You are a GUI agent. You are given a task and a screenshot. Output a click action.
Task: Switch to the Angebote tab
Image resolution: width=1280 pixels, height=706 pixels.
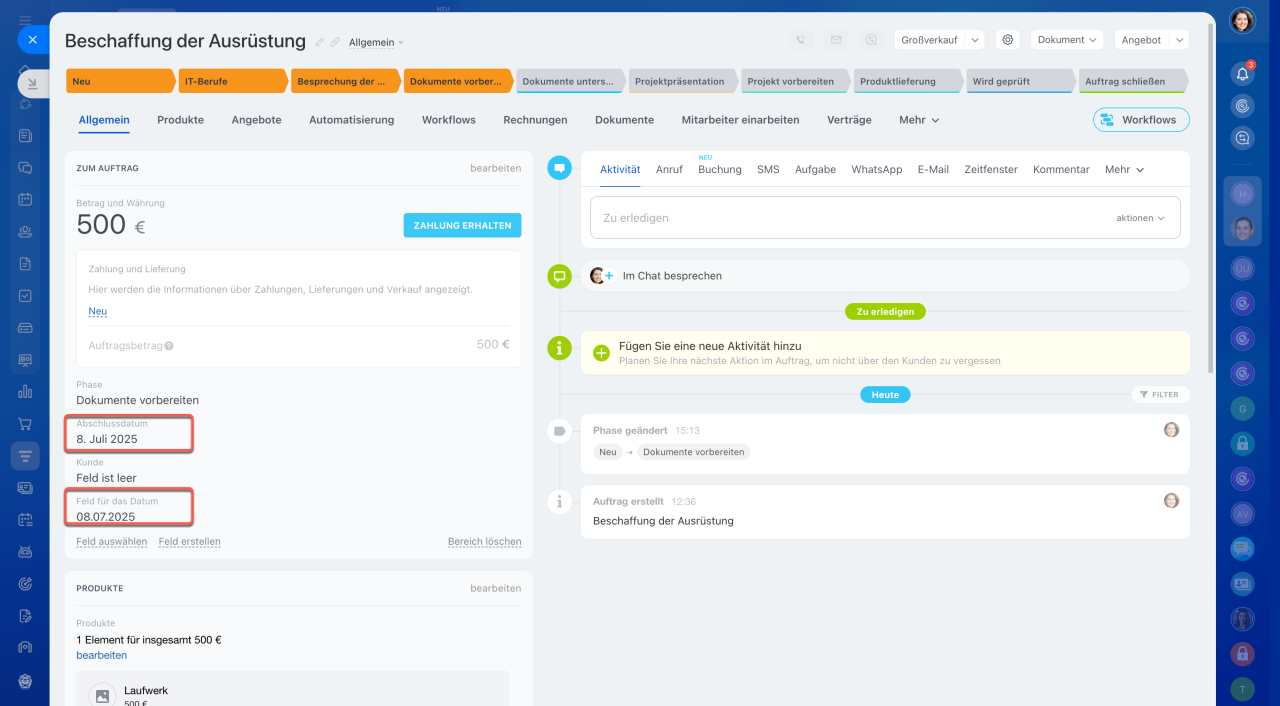pyautogui.click(x=256, y=120)
